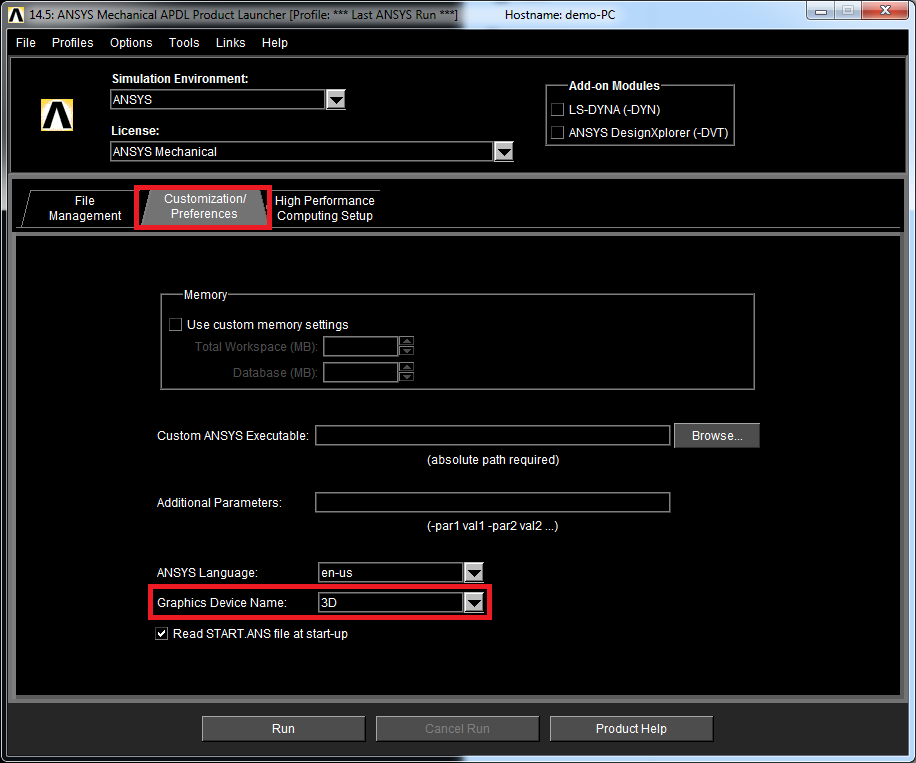Expand the Graphics Device Name dropdown arrow
The image size is (916, 763).
[474, 602]
